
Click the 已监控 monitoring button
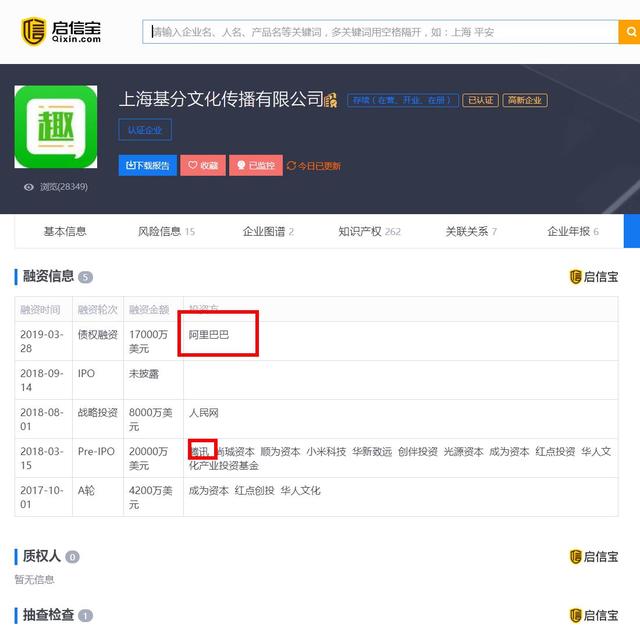pos(256,165)
